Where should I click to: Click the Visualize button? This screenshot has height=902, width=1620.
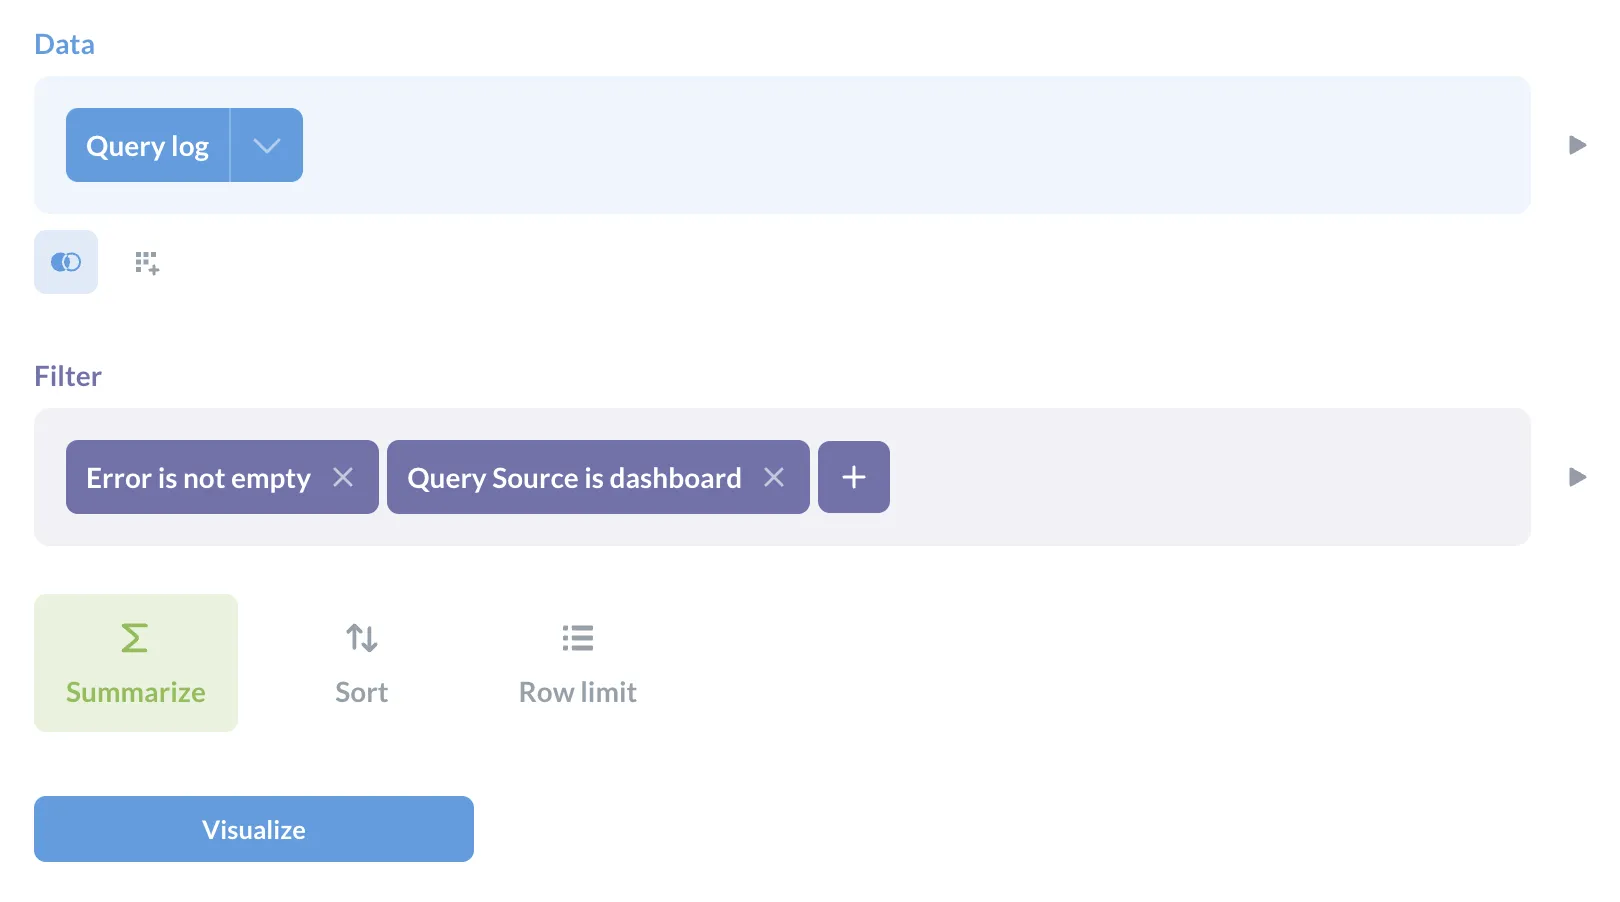pyautogui.click(x=253, y=828)
